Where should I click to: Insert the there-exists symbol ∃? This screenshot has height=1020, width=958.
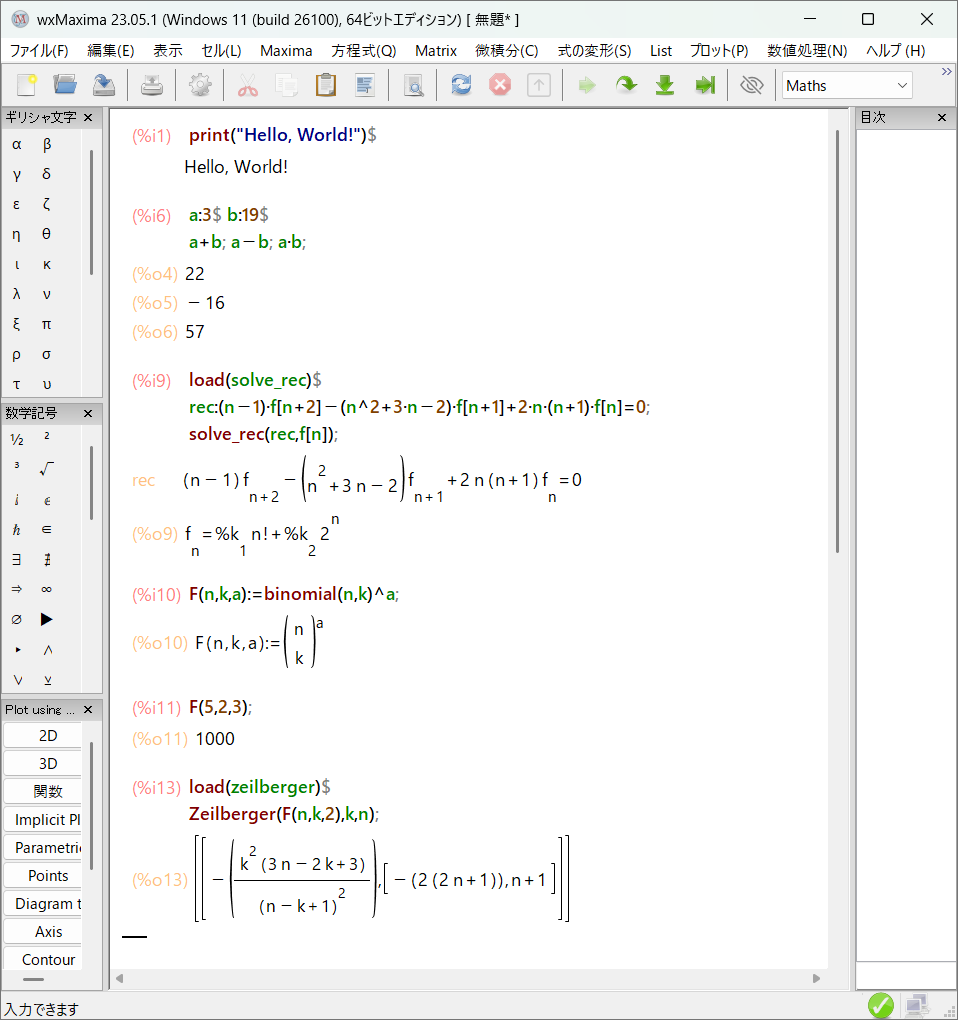click(17, 559)
